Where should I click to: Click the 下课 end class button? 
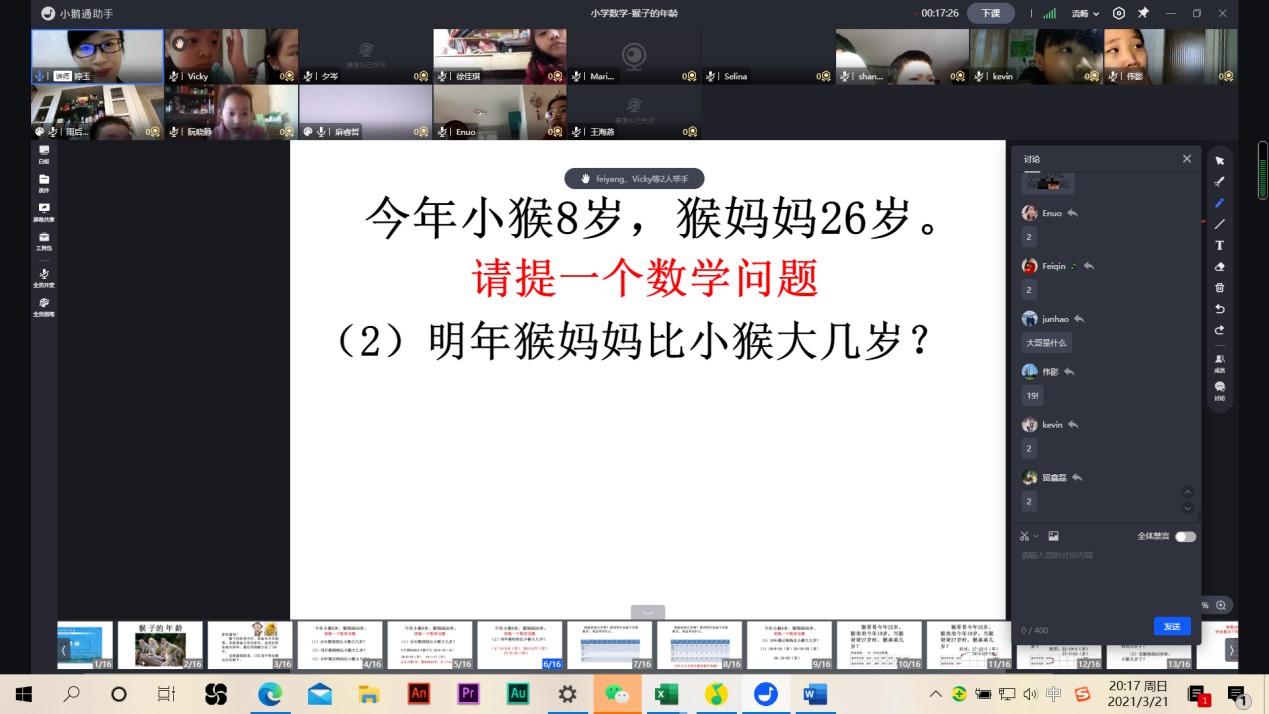pos(990,14)
